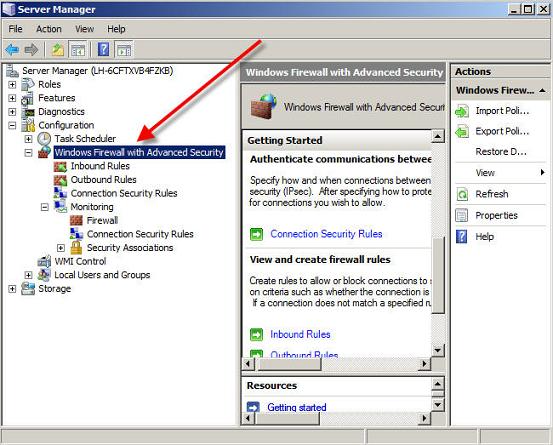
Task: Click the Features node icon
Action: [28, 98]
